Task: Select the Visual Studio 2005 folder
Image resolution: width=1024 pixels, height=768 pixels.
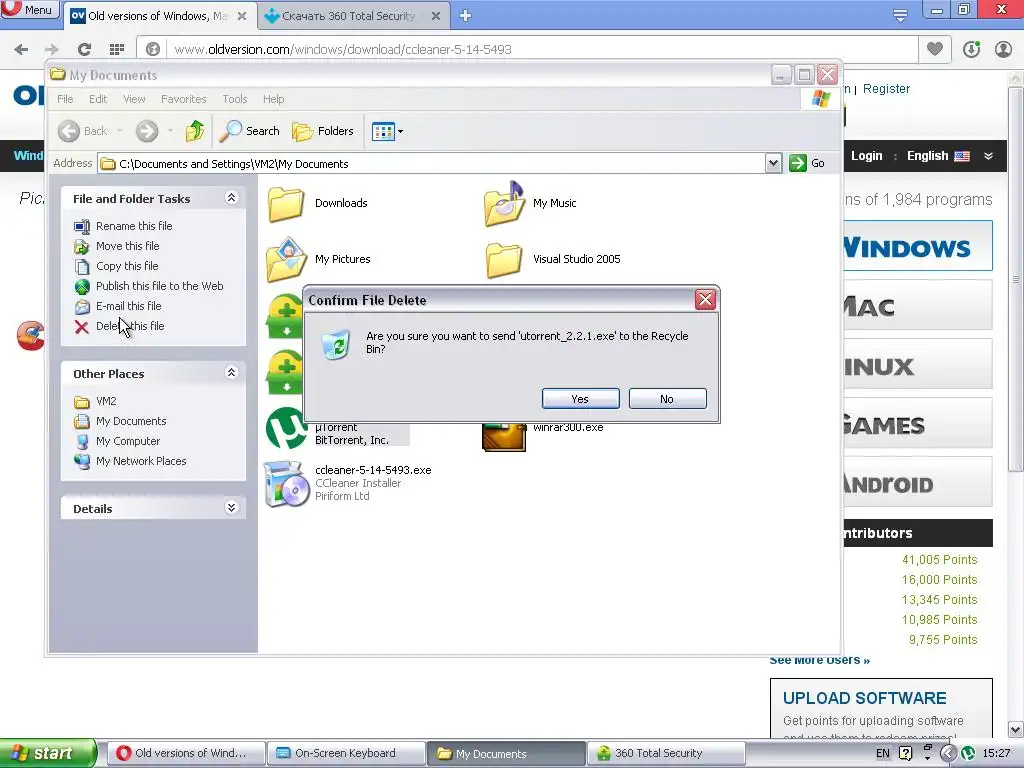Action: pyautogui.click(x=504, y=259)
